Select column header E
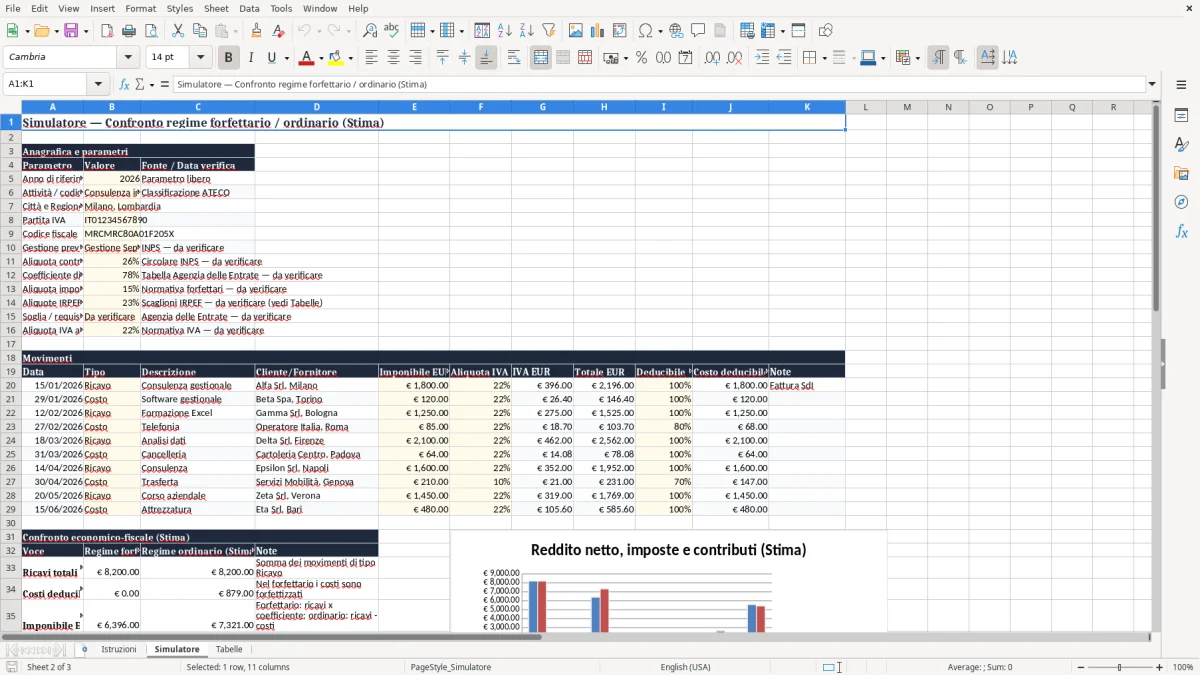The image size is (1200, 675). click(414, 107)
